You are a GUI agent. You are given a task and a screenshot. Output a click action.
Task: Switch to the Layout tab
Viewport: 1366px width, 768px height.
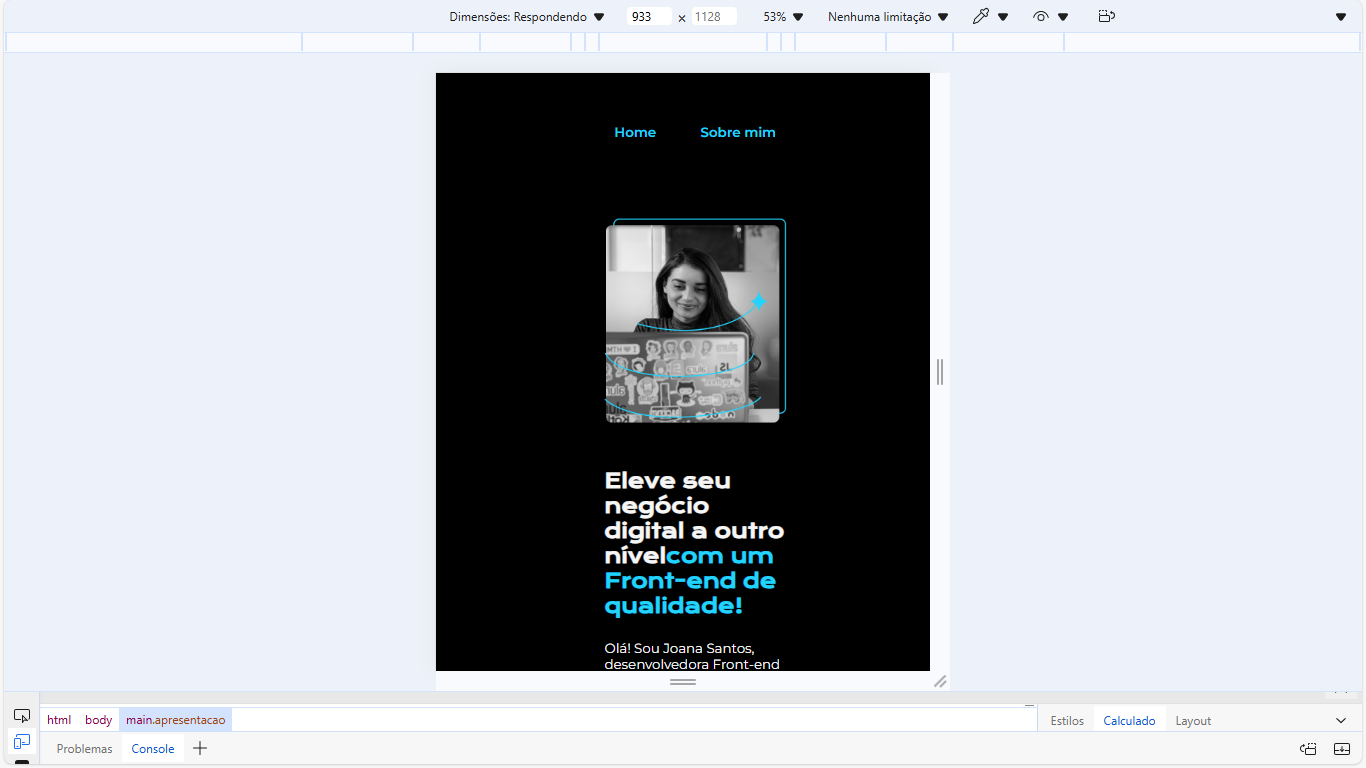(x=1193, y=720)
